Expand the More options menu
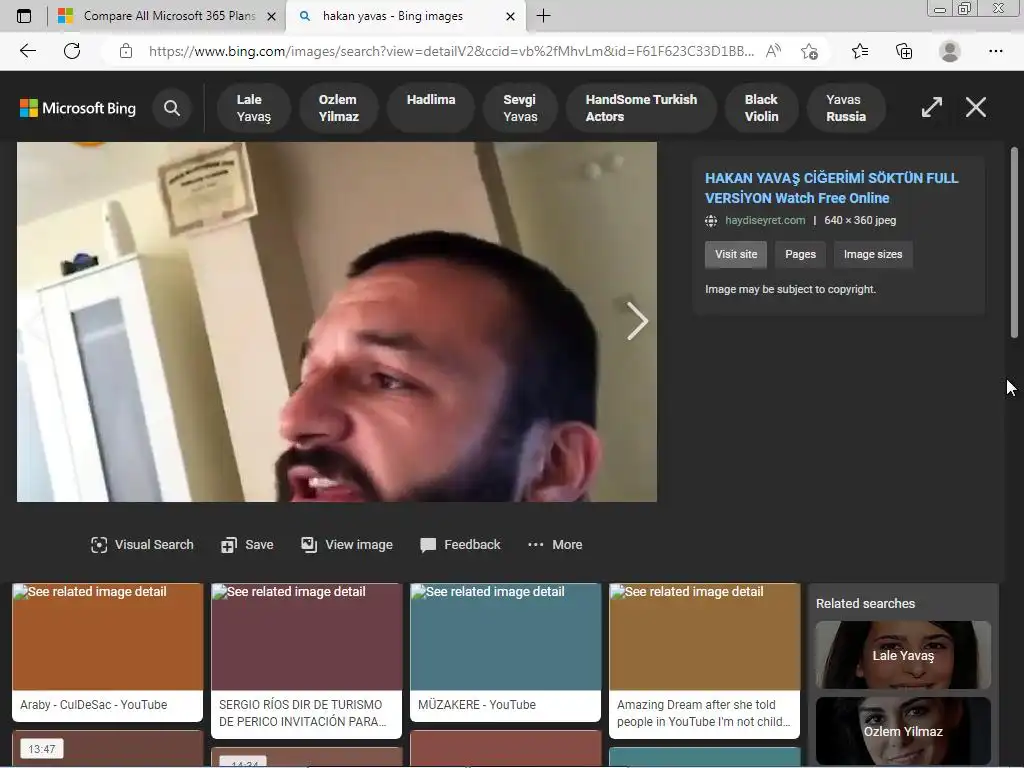This screenshot has height=768, width=1024. 555,545
